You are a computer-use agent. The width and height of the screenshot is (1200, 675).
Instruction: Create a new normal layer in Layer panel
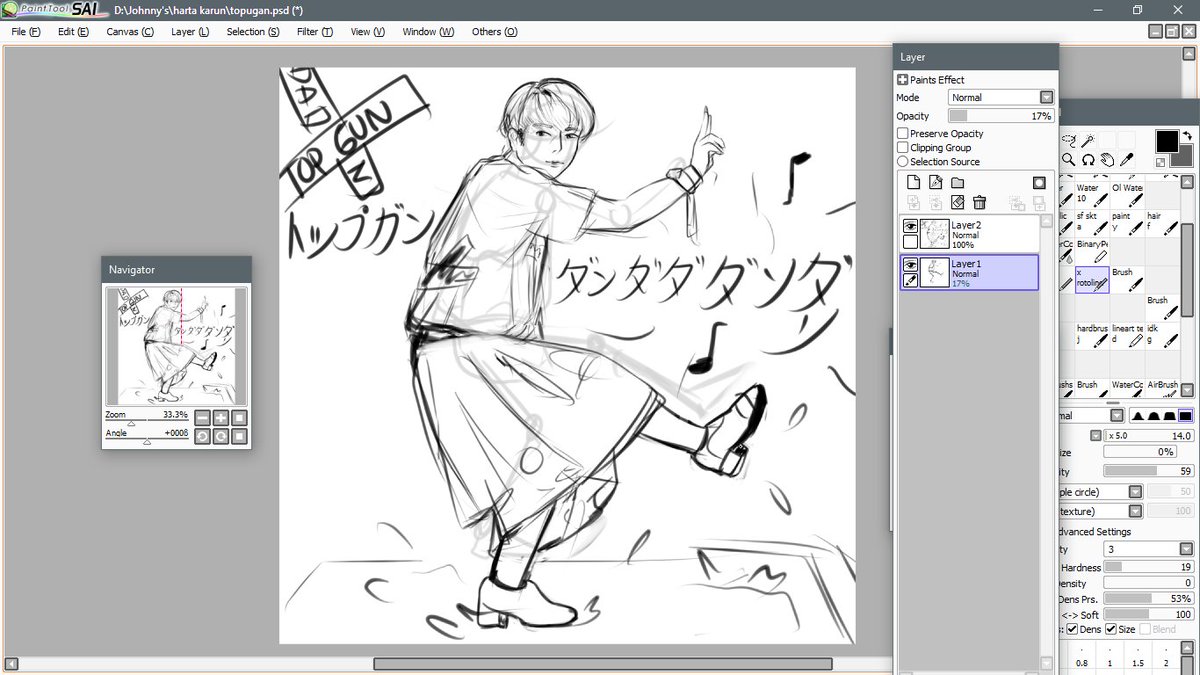[x=913, y=182]
